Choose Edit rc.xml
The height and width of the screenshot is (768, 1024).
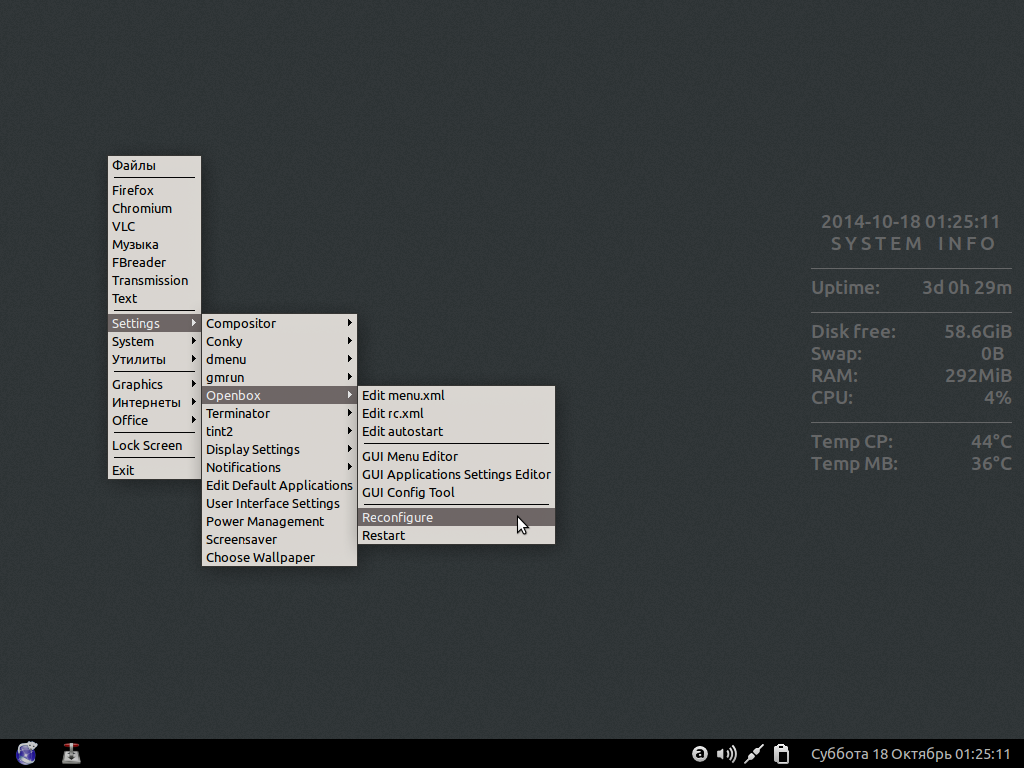click(x=456, y=413)
